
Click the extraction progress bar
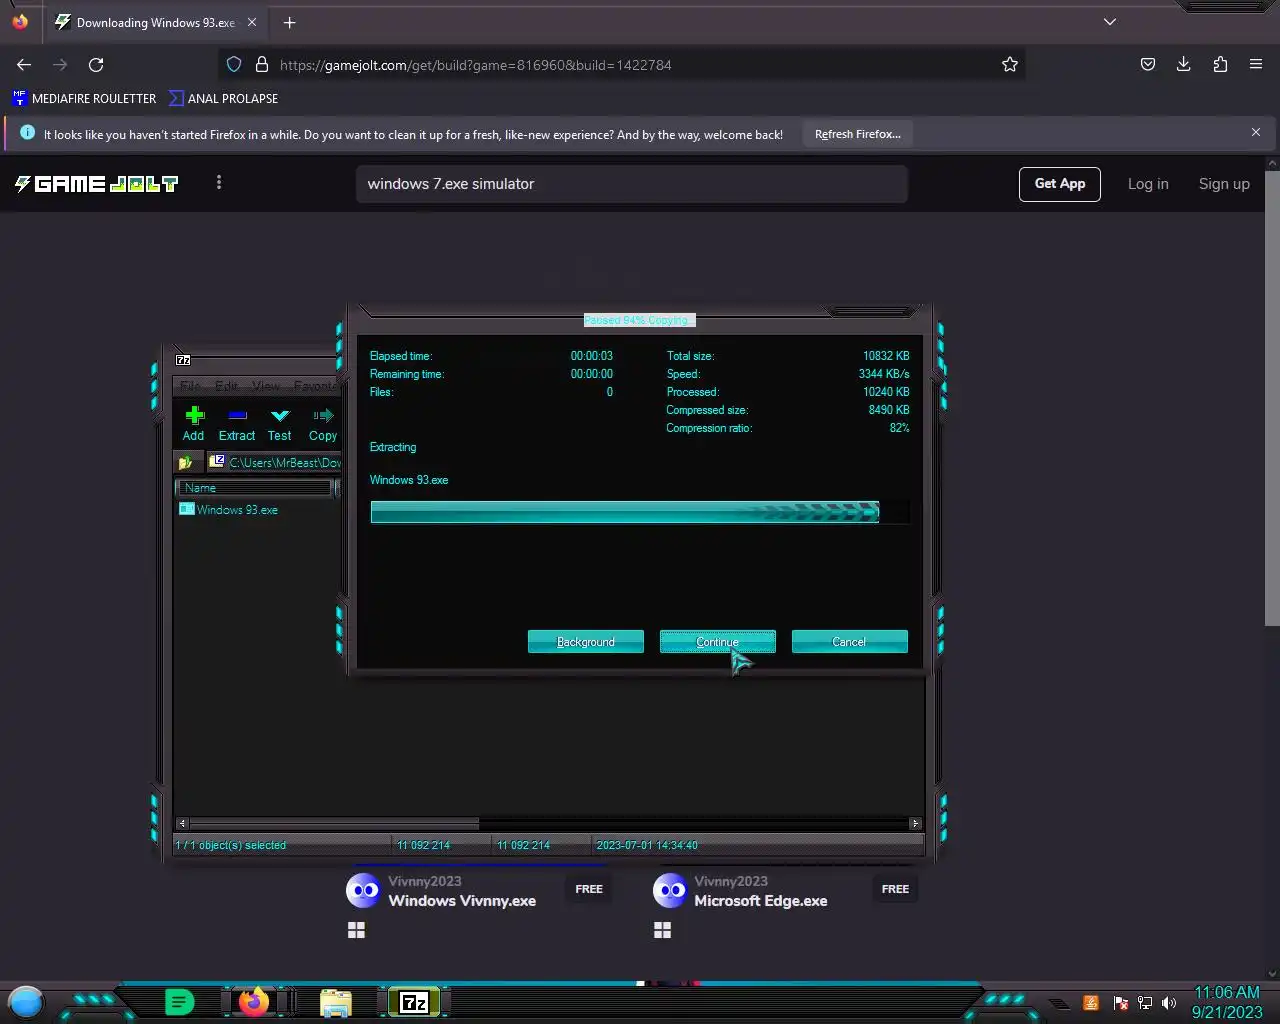pyautogui.click(x=640, y=512)
